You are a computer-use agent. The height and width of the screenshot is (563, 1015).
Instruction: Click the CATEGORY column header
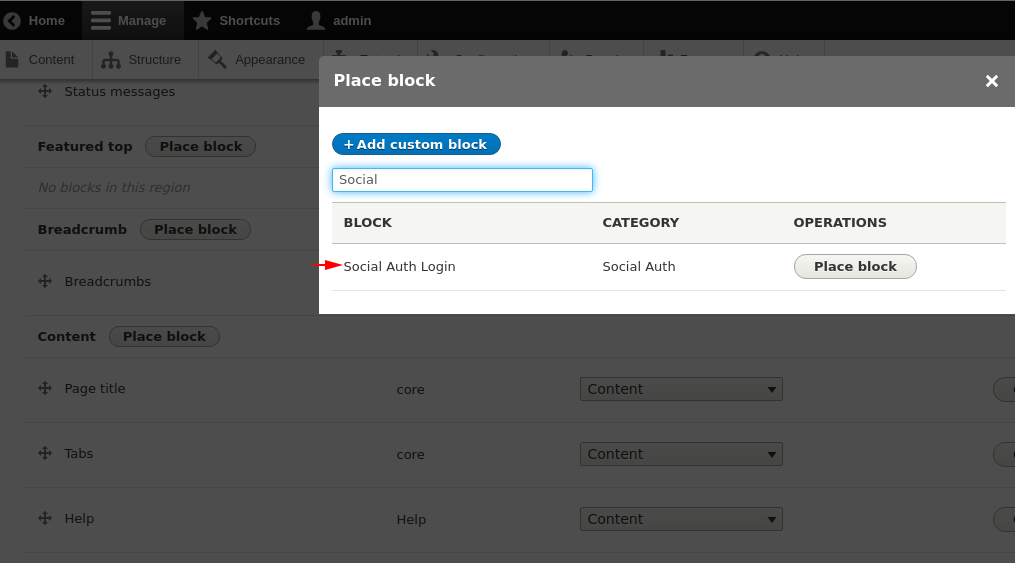click(x=641, y=223)
